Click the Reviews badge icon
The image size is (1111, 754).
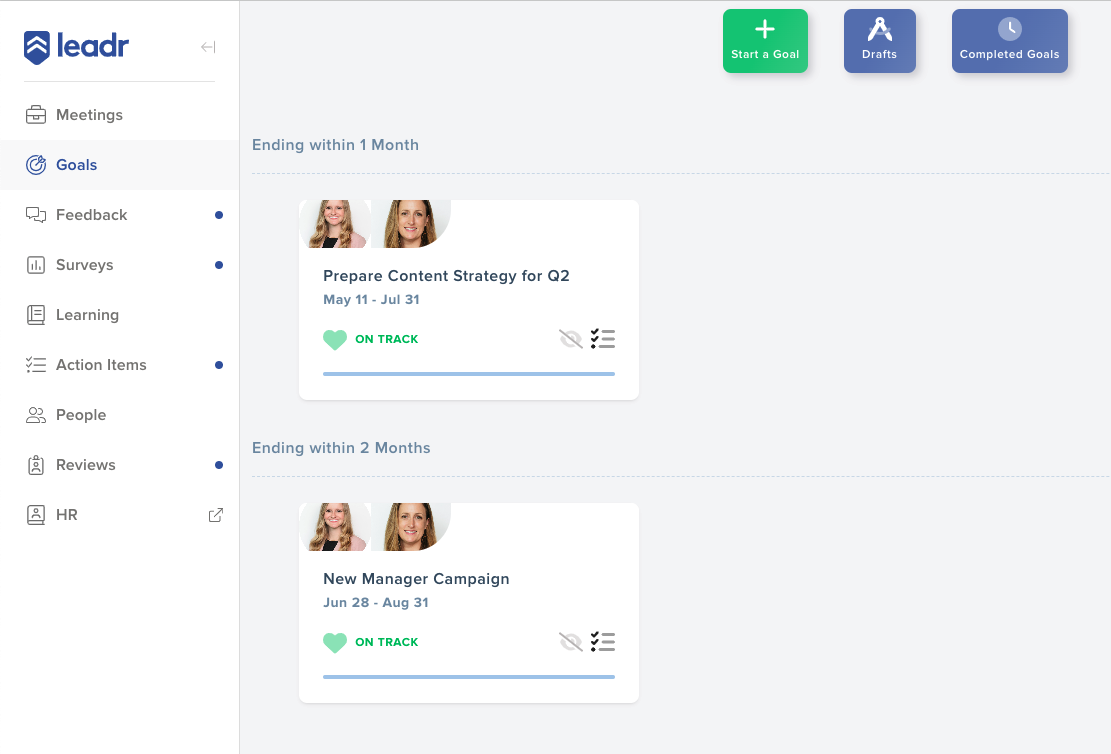pyautogui.click(x=36, y=465)
